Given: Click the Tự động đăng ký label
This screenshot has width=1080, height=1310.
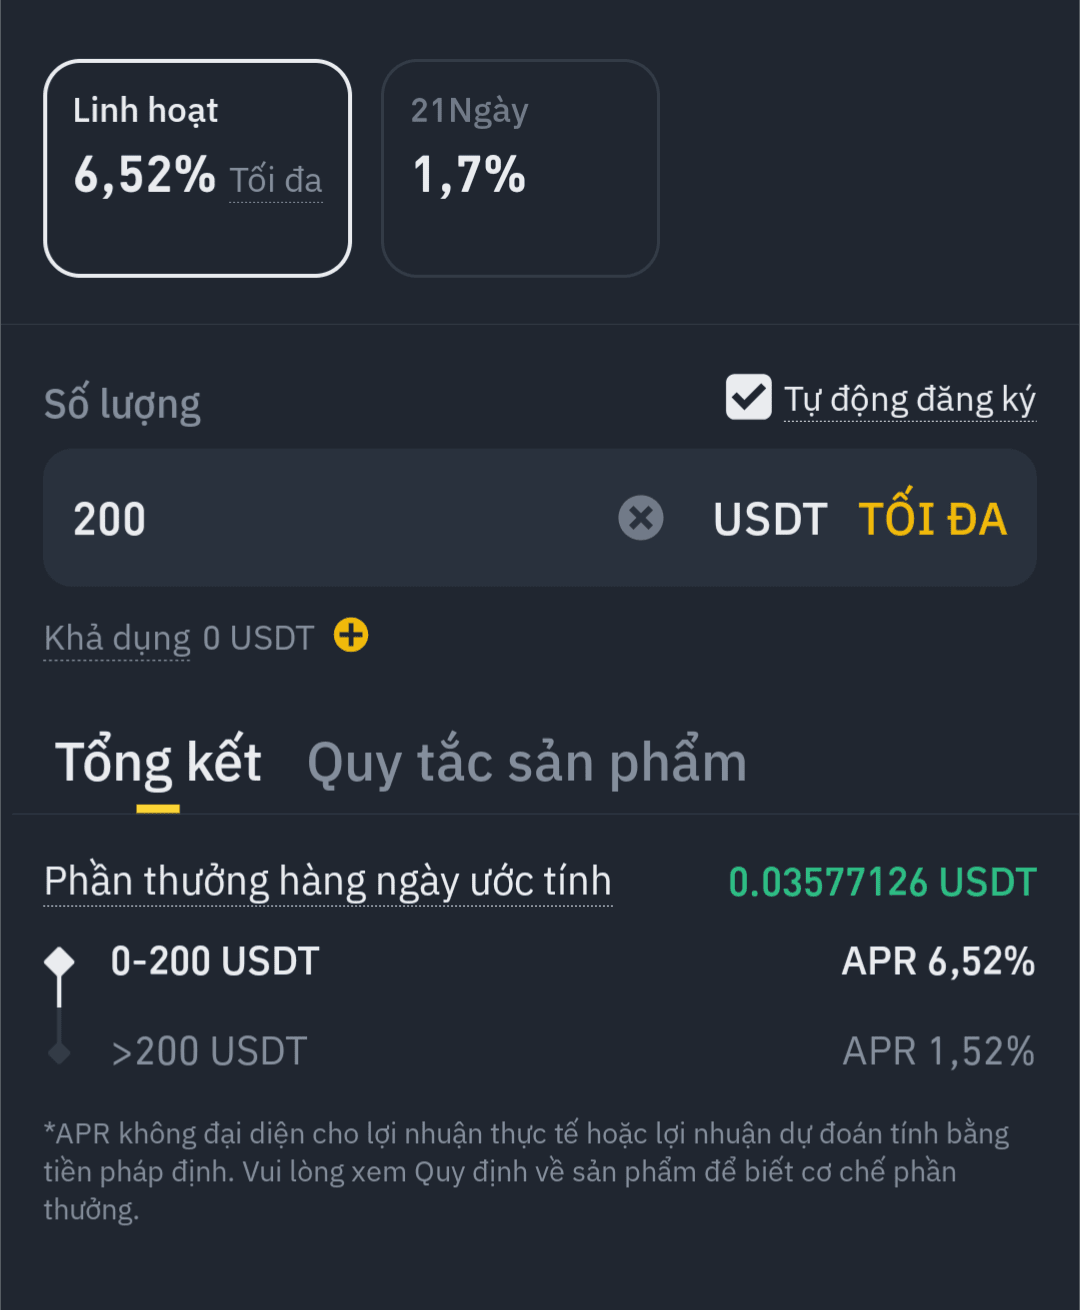Looking at the screenshot, I should point(909,399).
